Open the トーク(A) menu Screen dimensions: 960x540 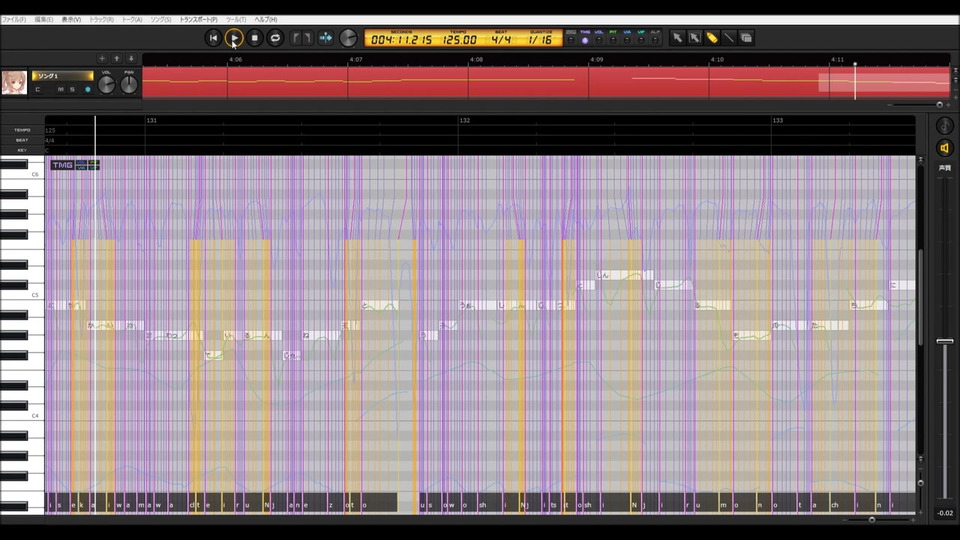[x=132, y=20]
